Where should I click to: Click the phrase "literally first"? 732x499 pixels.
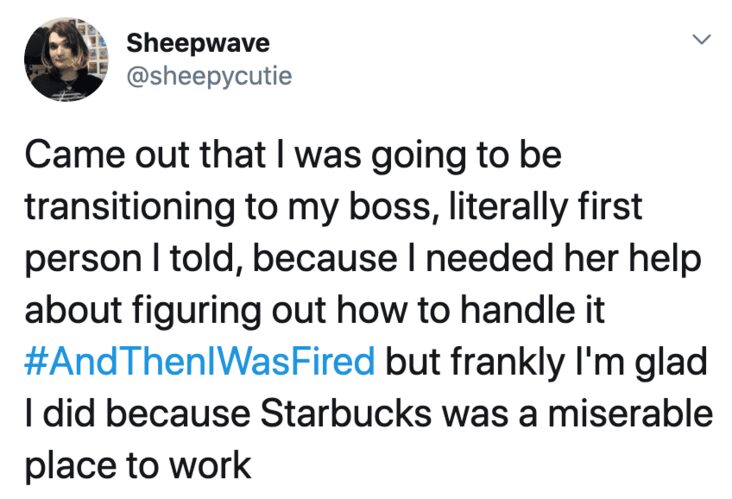pos(545,207)
